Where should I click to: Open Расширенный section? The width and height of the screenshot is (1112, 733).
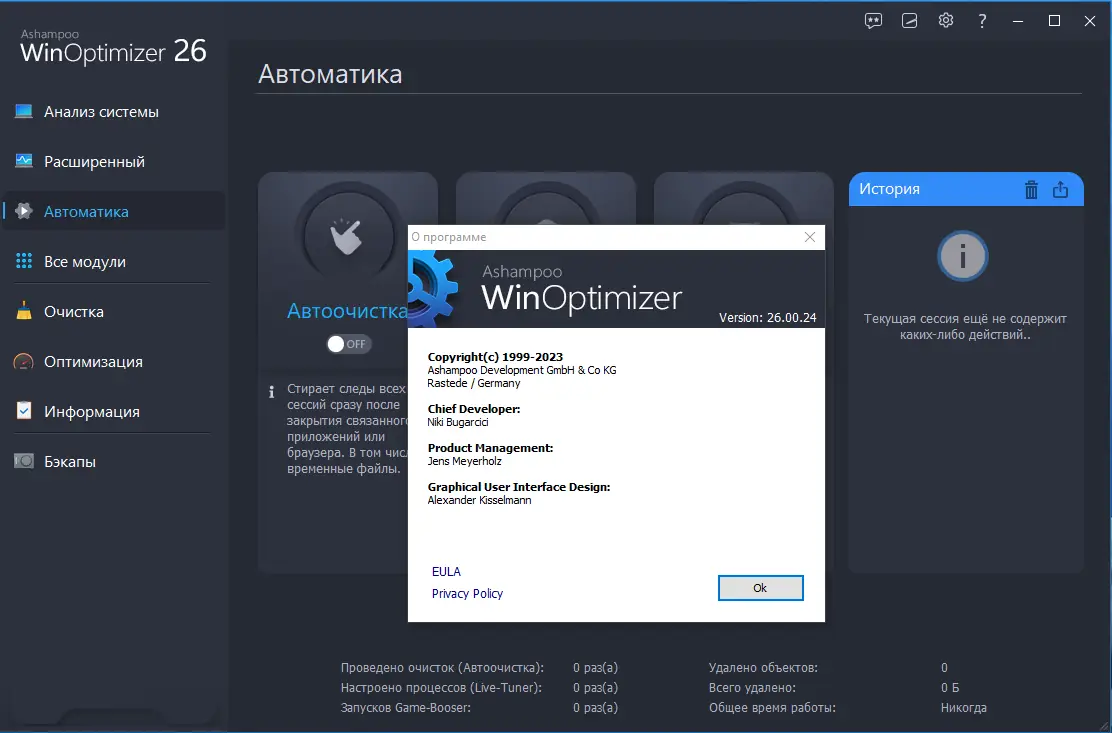tap(94, 162)
